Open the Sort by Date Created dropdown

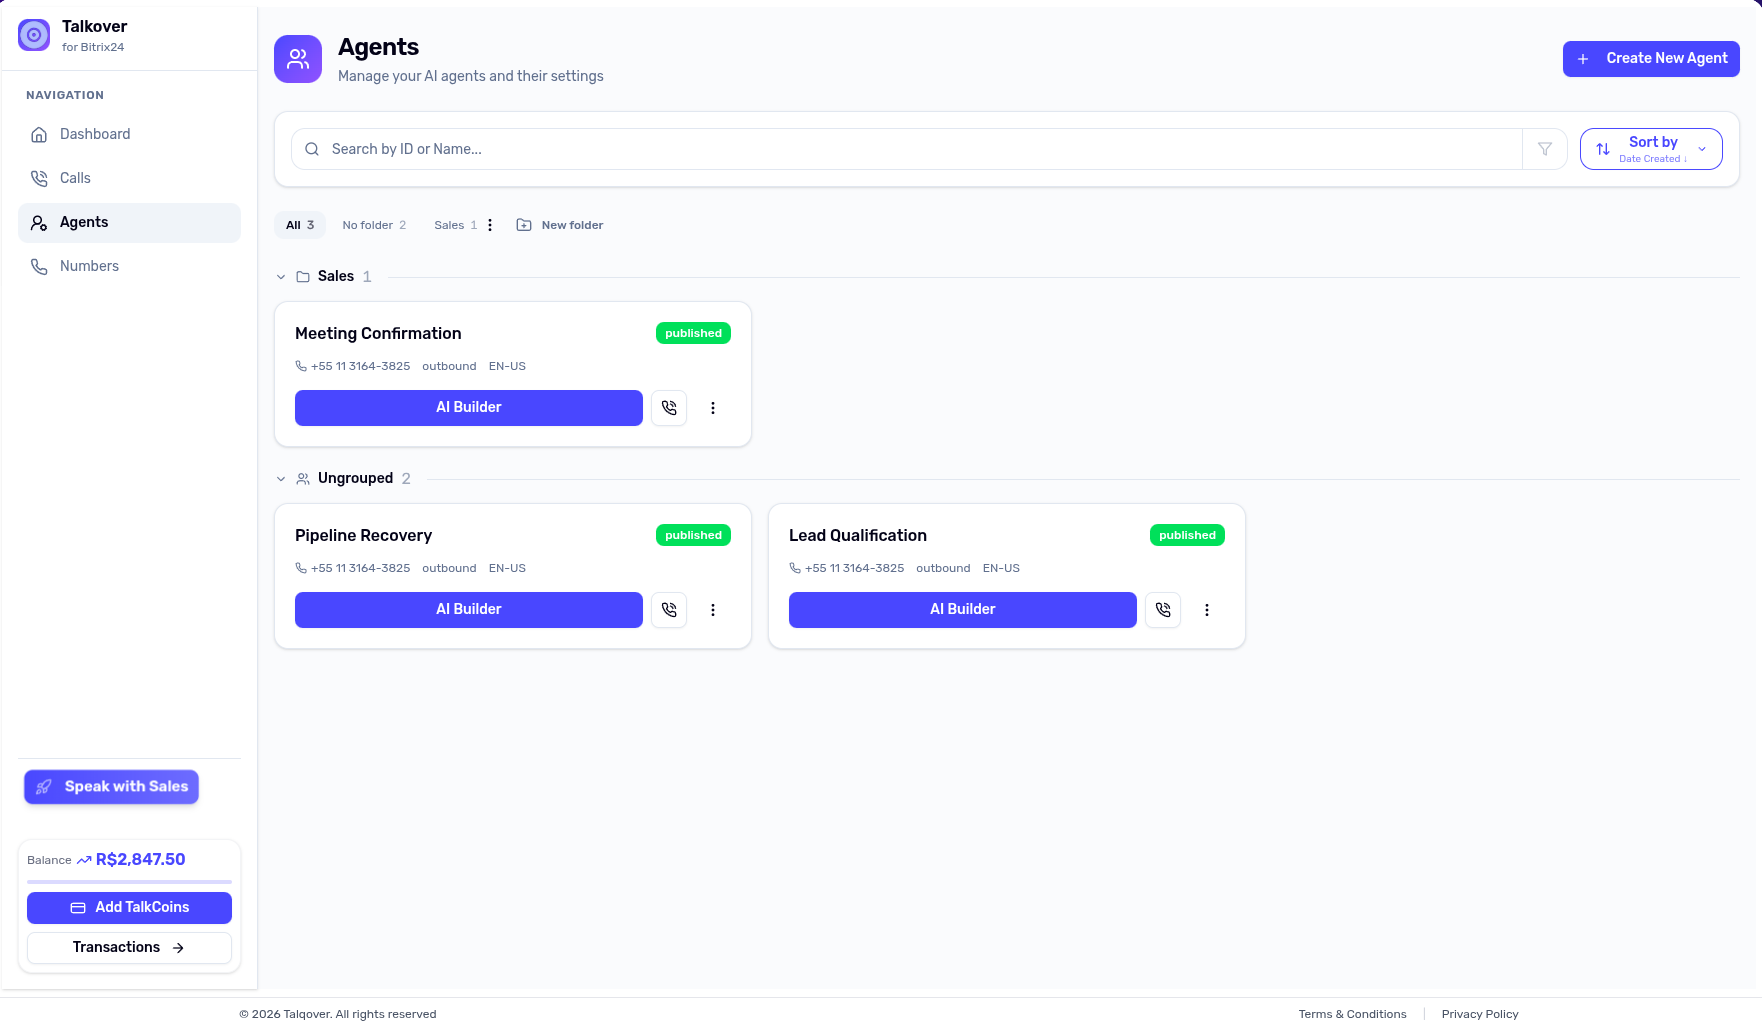1651,149
